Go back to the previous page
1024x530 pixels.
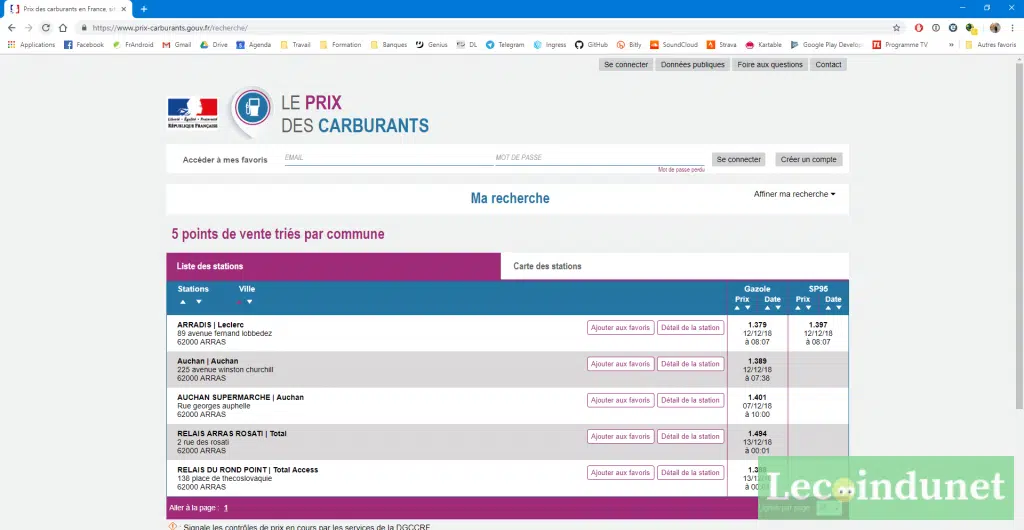[11, 28]
